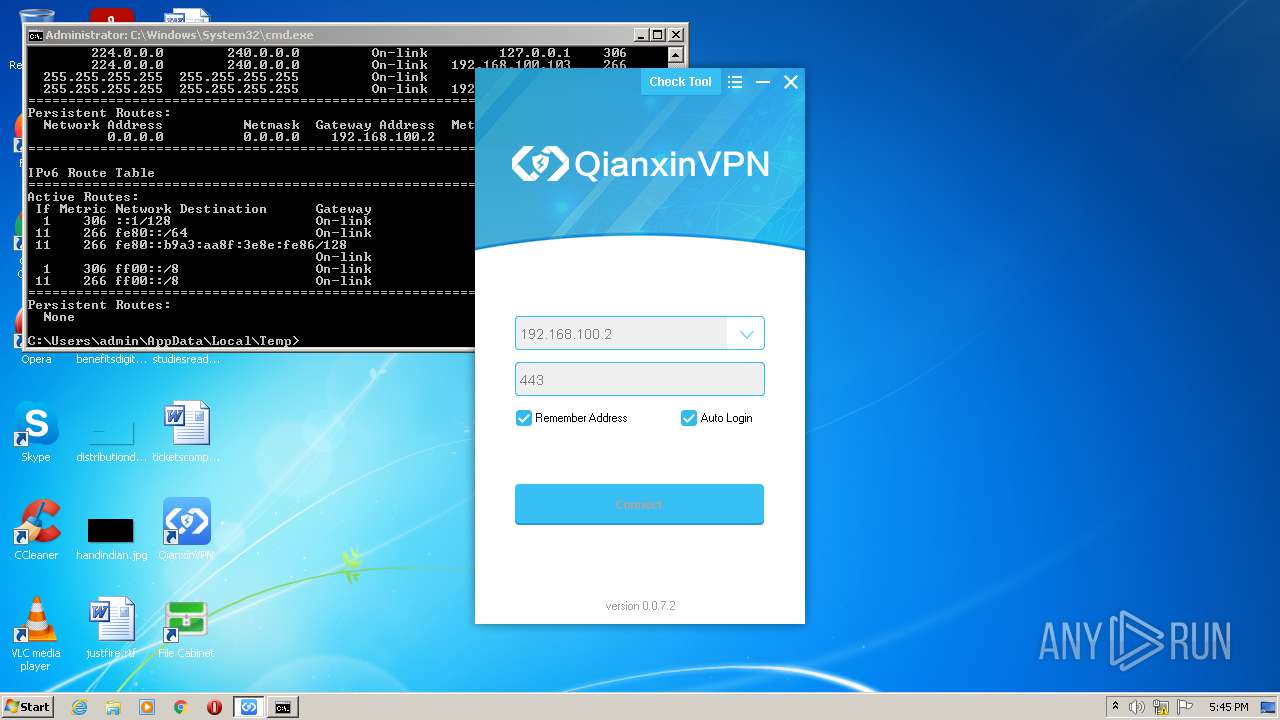
Task: Open the File Cabinet desktop shortcut
Action: (x=187, y=627)
